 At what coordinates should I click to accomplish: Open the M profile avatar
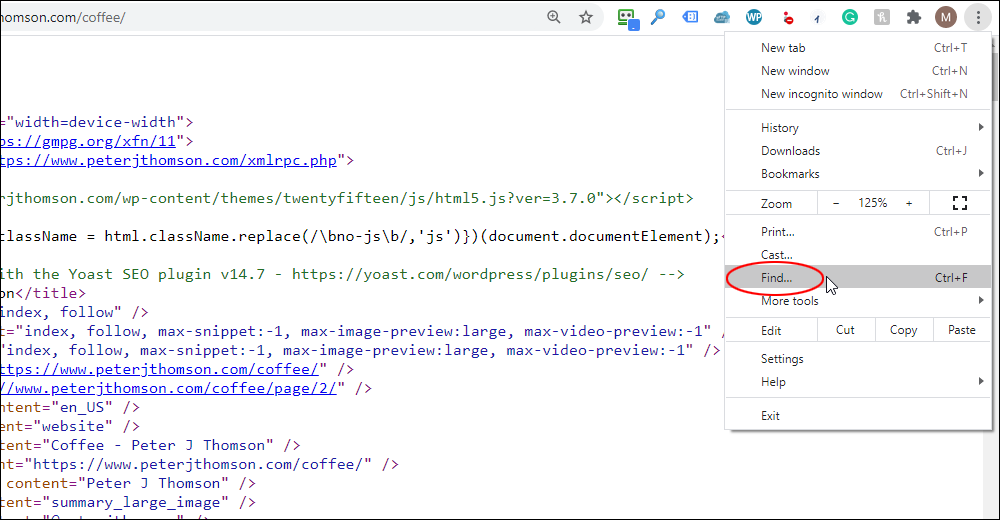946,17
